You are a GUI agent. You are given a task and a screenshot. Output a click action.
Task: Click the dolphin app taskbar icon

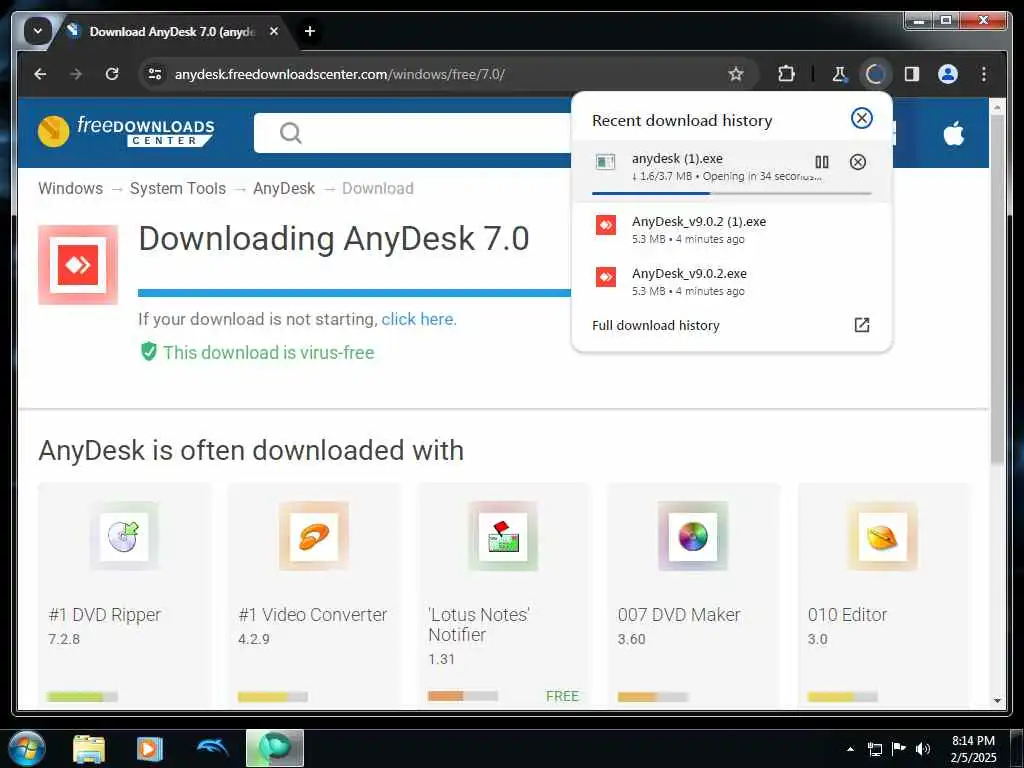tap(212, 748)
